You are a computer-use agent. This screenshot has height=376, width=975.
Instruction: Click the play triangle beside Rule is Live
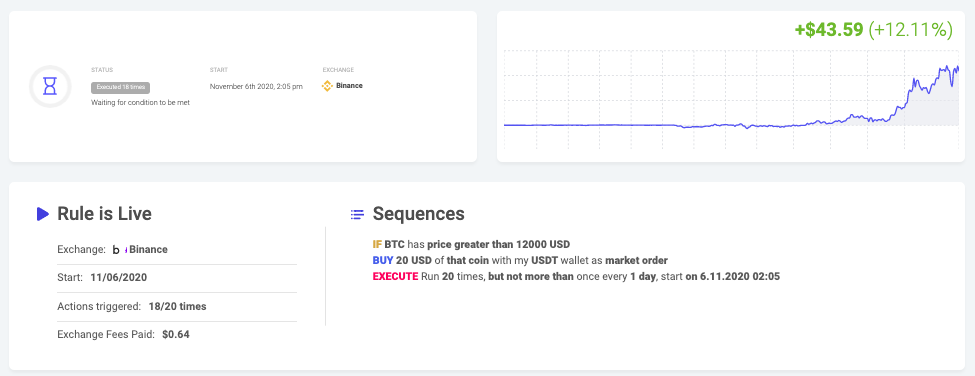click(43, 214)
